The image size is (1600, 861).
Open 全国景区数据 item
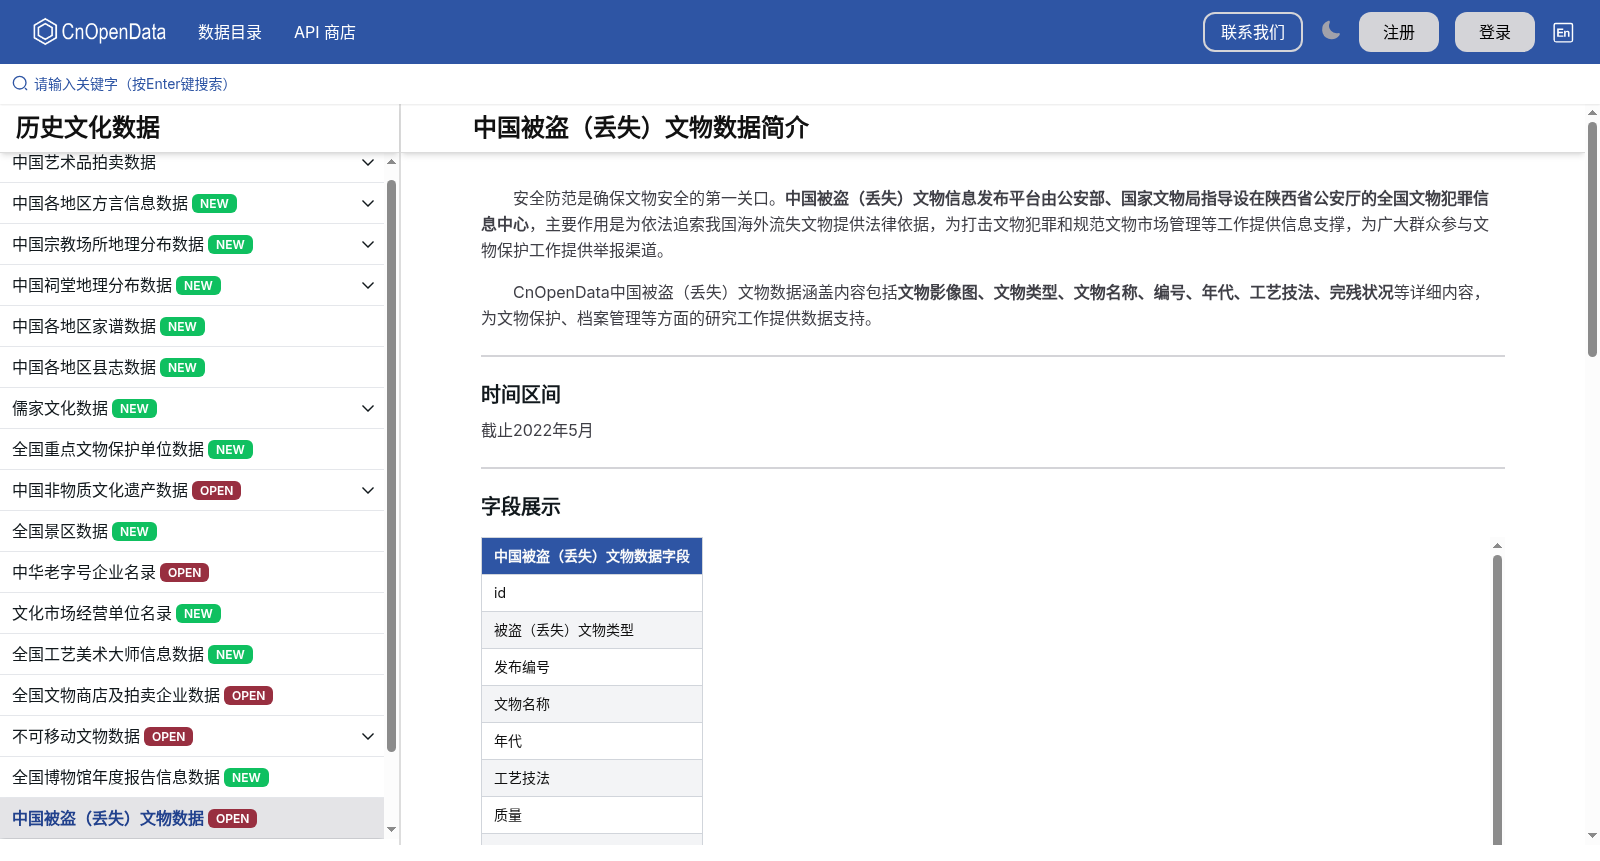click(x=192, y=531)
